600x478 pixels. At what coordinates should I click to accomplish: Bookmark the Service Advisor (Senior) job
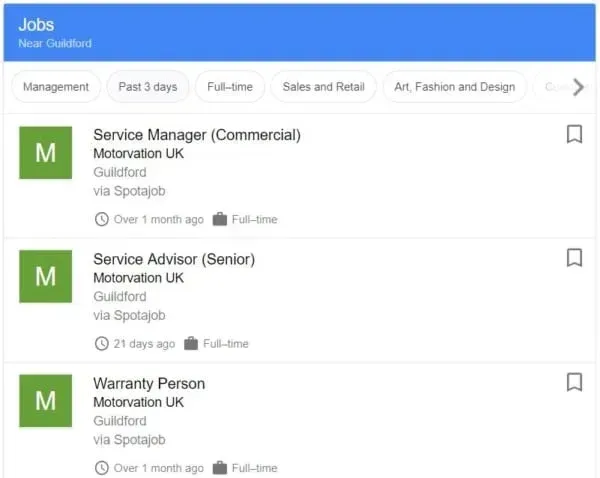click(574, 258)
